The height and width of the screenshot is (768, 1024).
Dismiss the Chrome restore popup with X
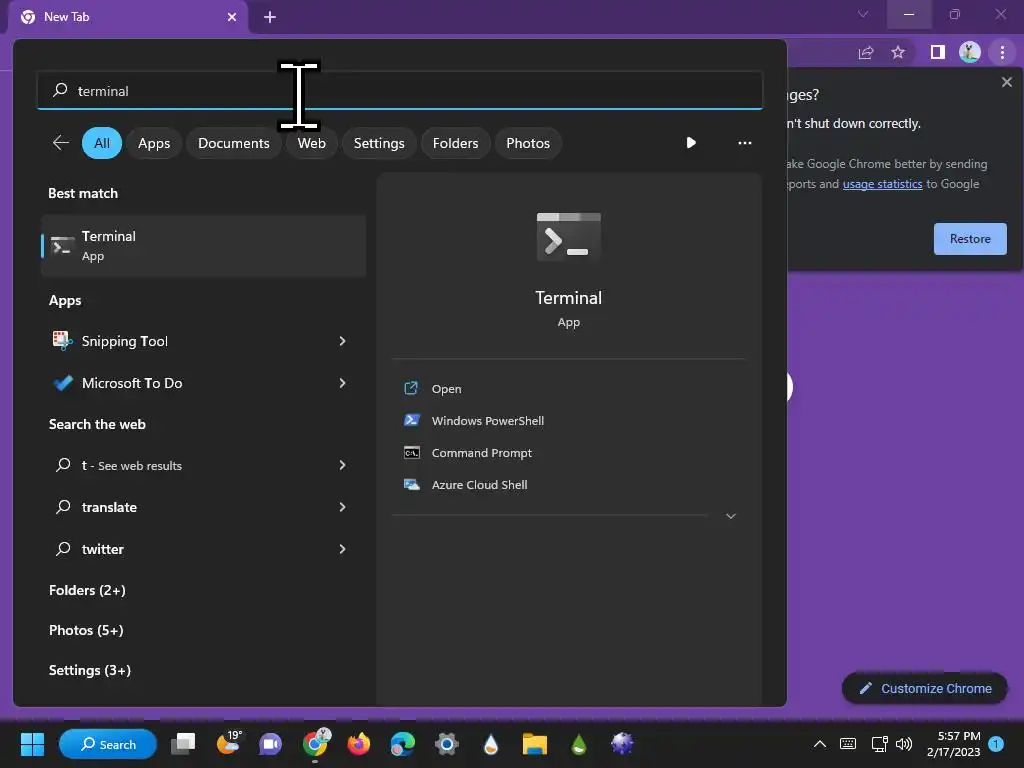(x=1006, y=82)
